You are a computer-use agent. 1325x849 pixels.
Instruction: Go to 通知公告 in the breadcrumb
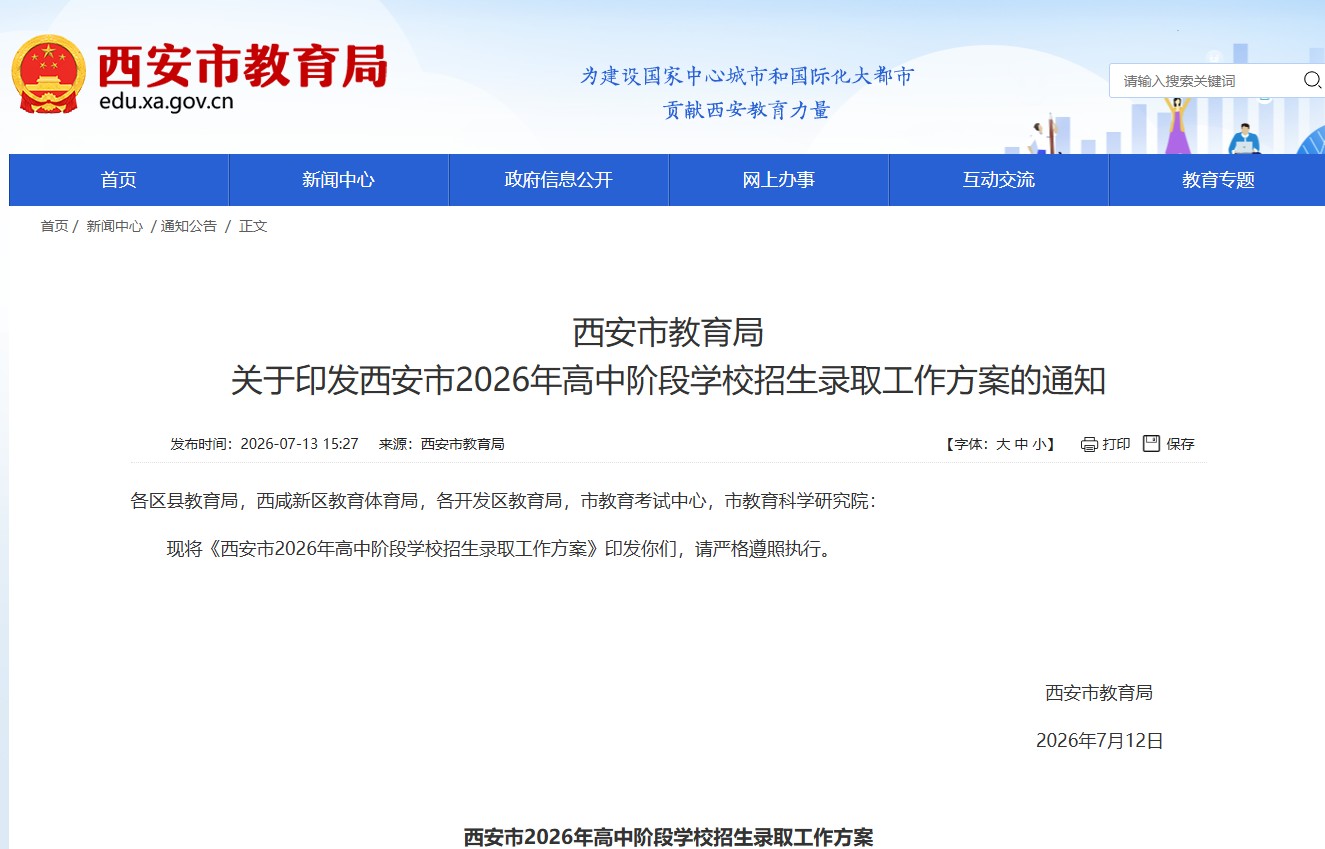coord(189,226)
